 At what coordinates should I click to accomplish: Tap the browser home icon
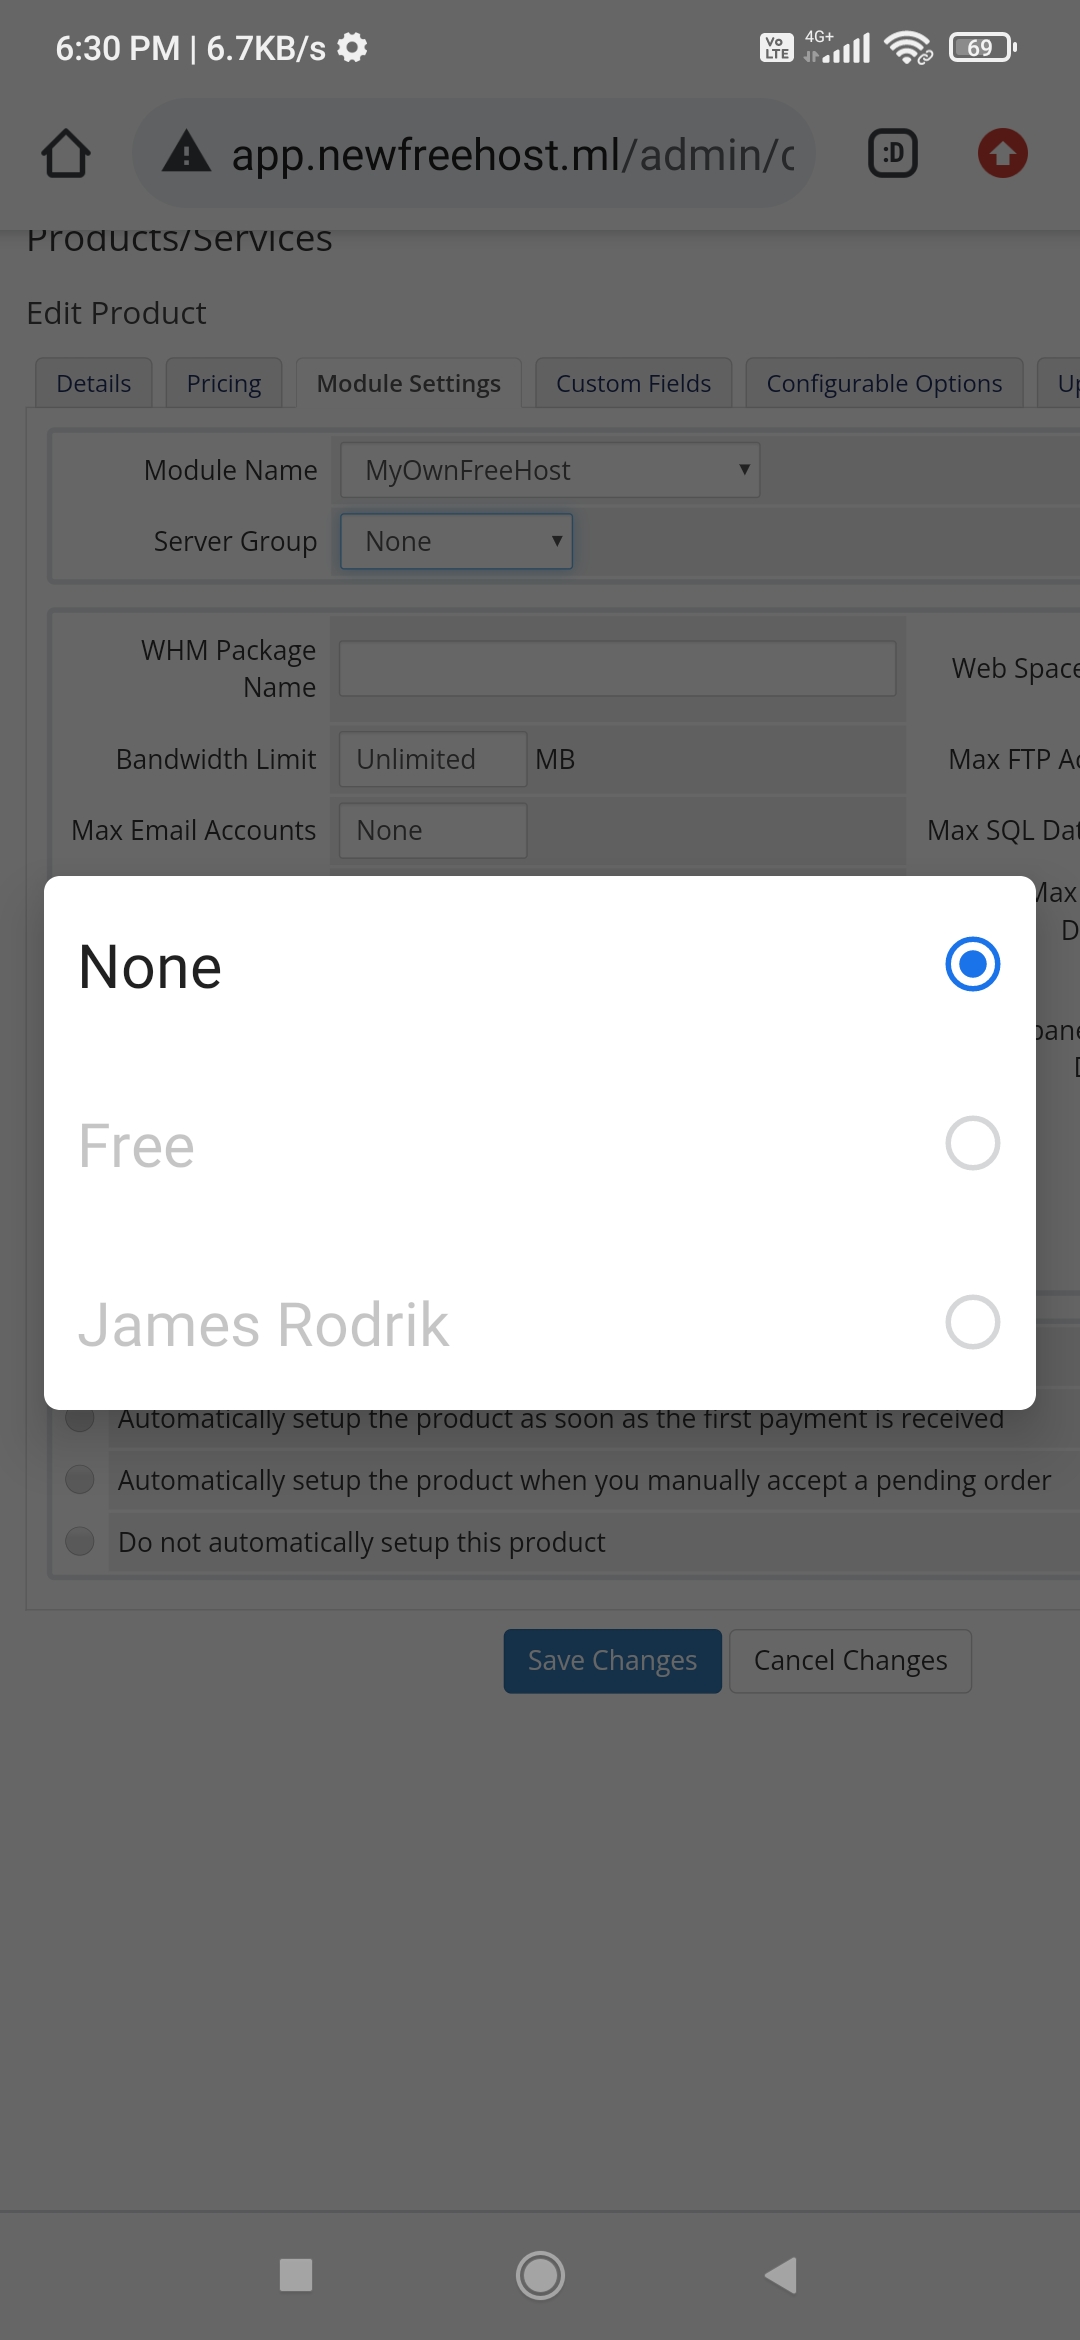click(66, 154)
